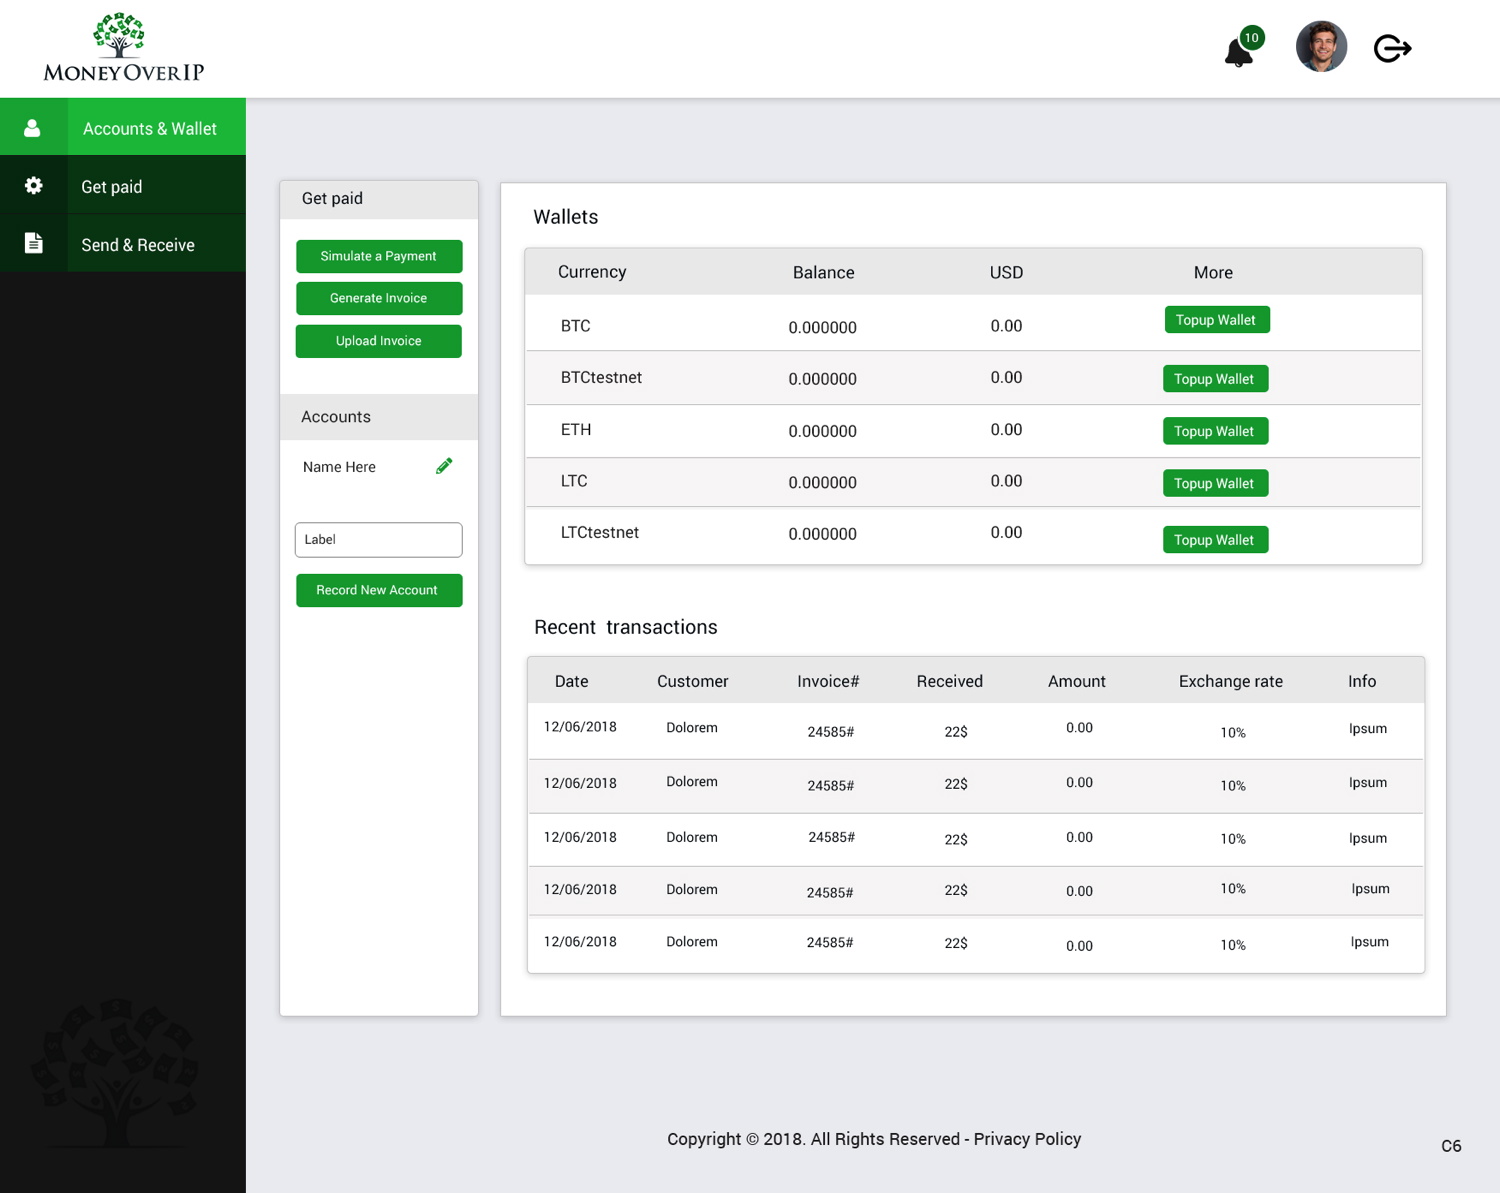The image size is (1500, 1193).
Task: Open the user profile avatar
Action: point(1321,47)
